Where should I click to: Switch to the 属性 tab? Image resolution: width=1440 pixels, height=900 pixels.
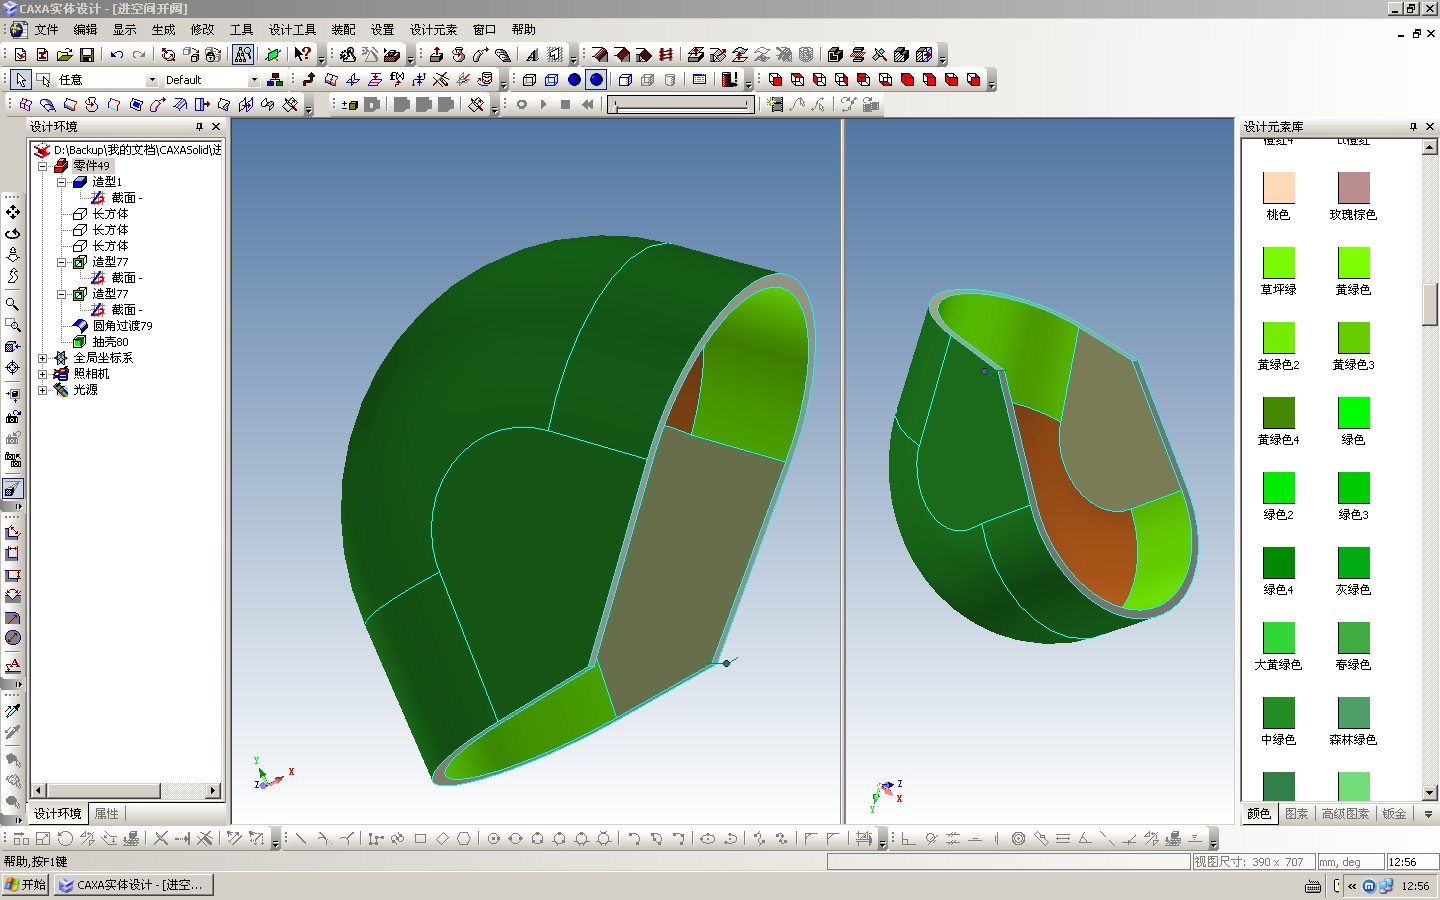[107, 814]
